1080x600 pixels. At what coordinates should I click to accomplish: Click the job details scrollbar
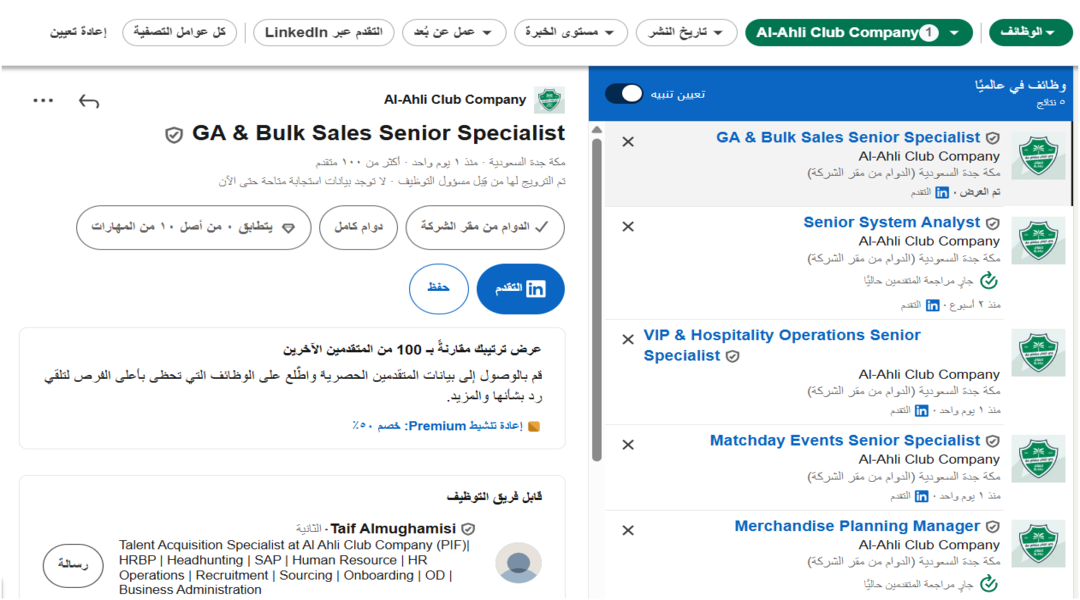597,300
